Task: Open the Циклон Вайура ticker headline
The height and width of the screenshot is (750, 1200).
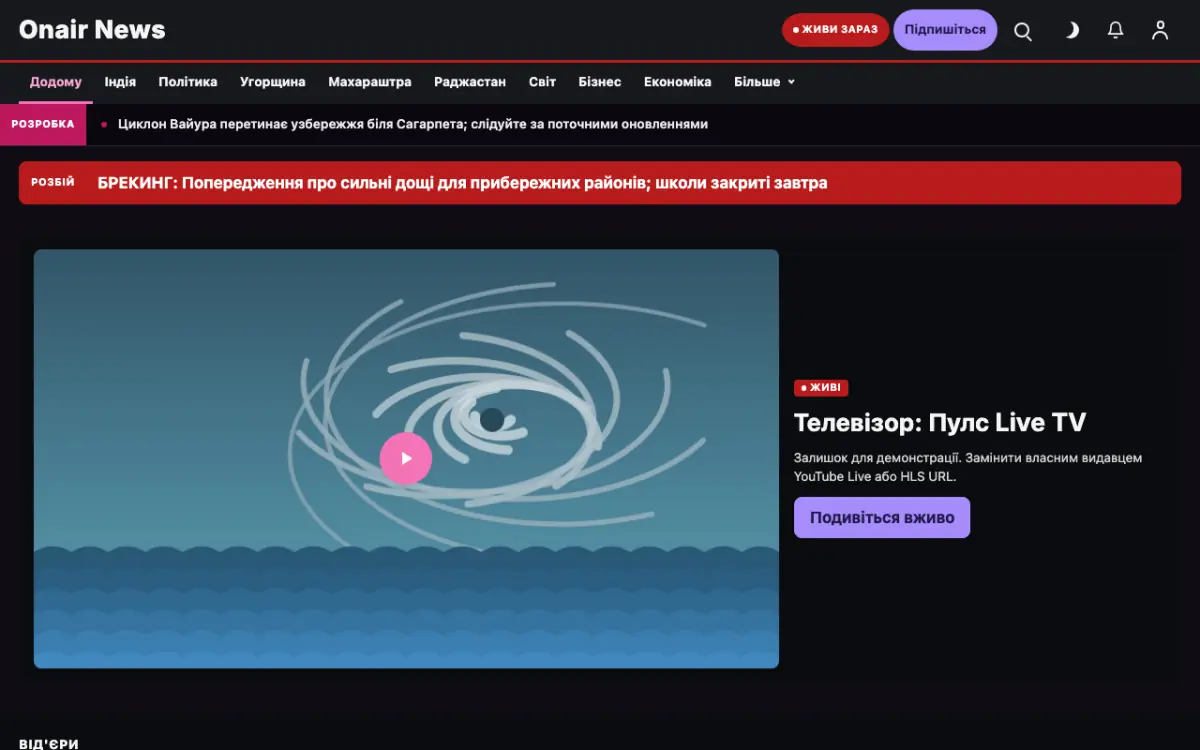Action: click(x=413, y=124)
